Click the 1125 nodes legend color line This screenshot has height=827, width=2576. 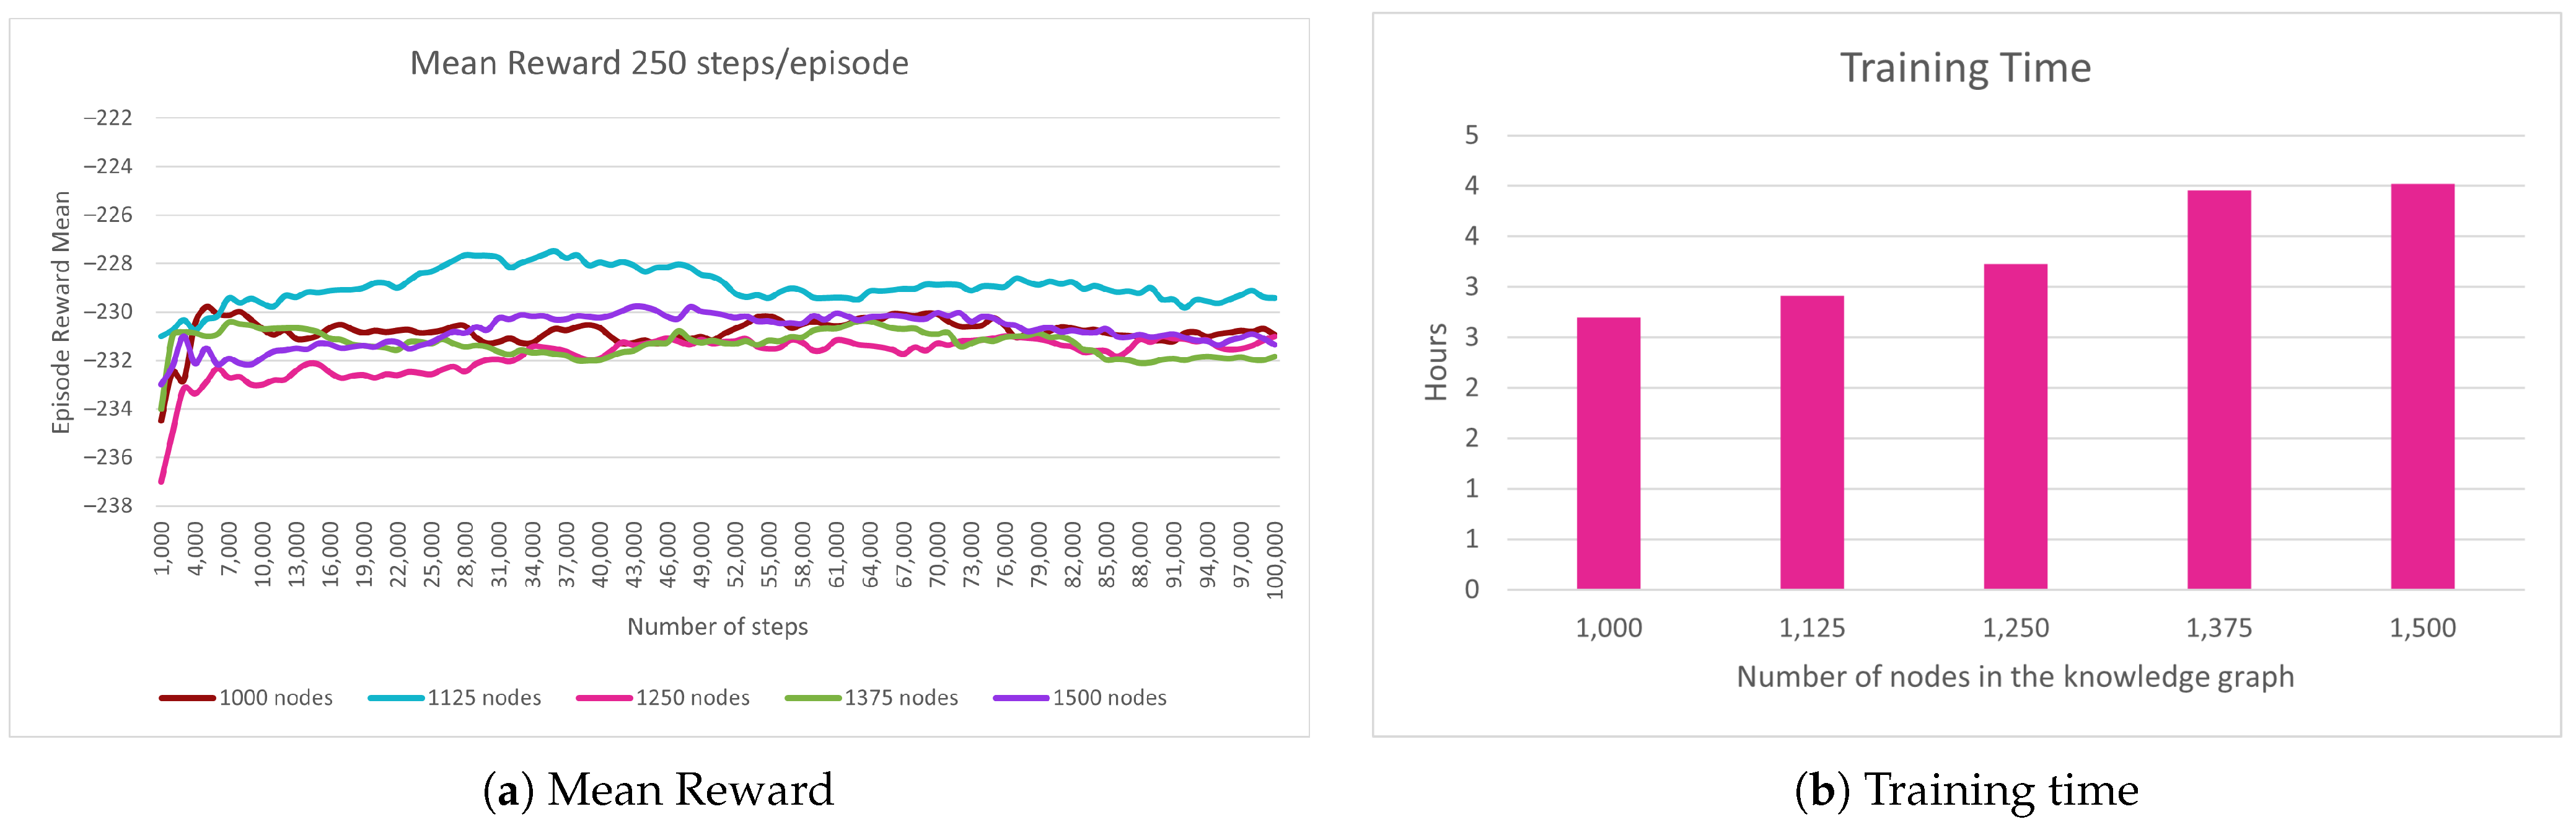[x=395, y=698]
